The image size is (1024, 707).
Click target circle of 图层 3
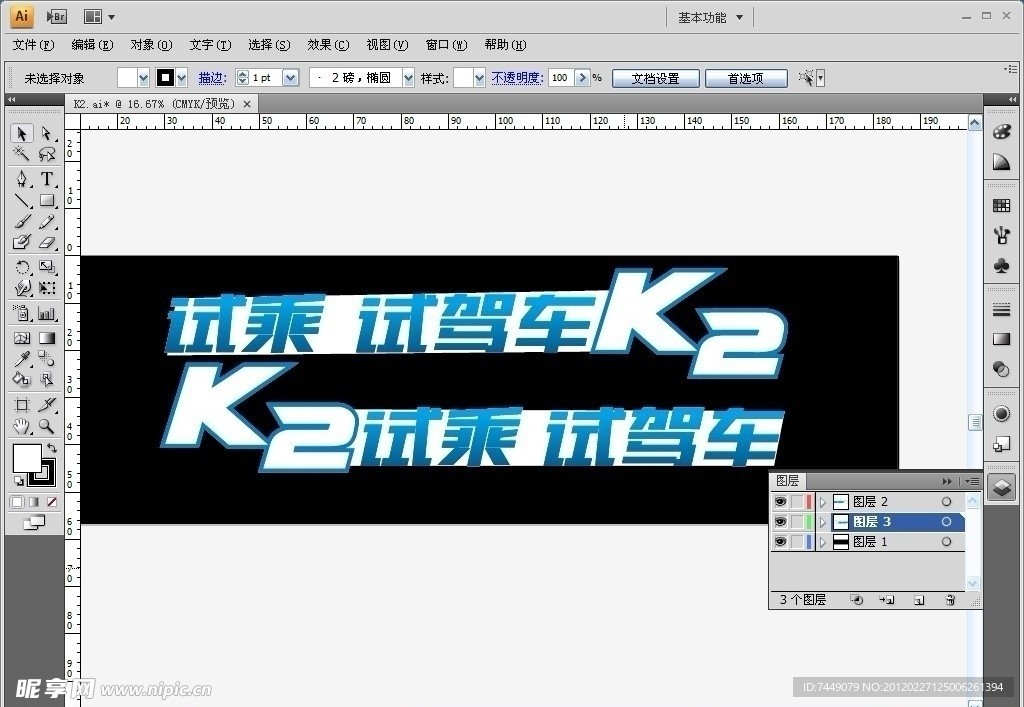click(x=946, y=522)
